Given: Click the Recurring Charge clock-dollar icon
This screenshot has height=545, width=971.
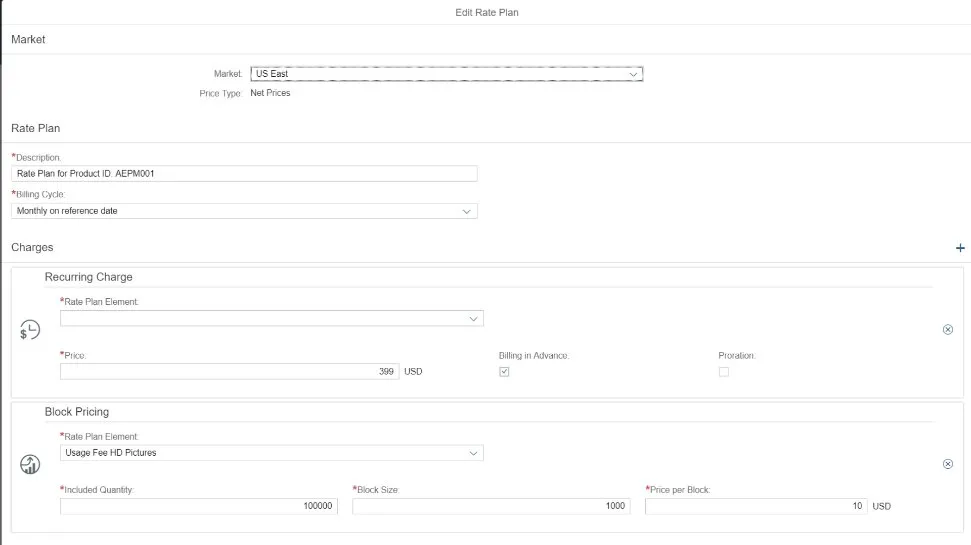Looking at the screenshot, I should click(x=30, y=330).
